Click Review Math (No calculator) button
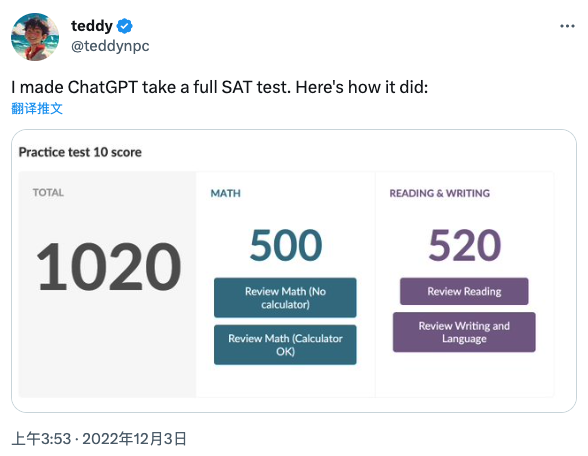This screenshot has height=456, width=588. (x=285, y=297)
